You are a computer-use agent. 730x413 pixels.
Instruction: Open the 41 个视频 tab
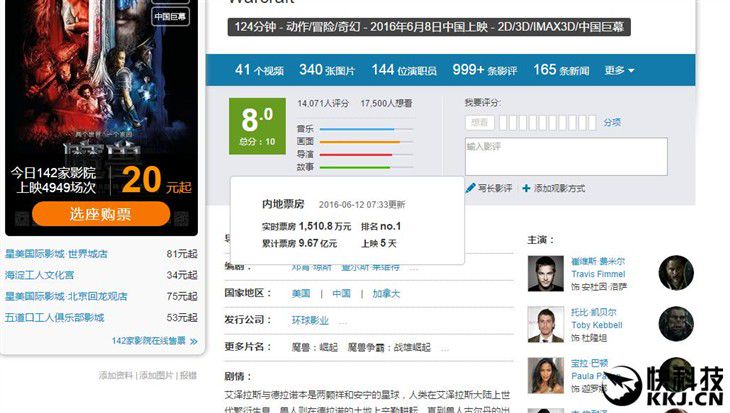(259, 70)
